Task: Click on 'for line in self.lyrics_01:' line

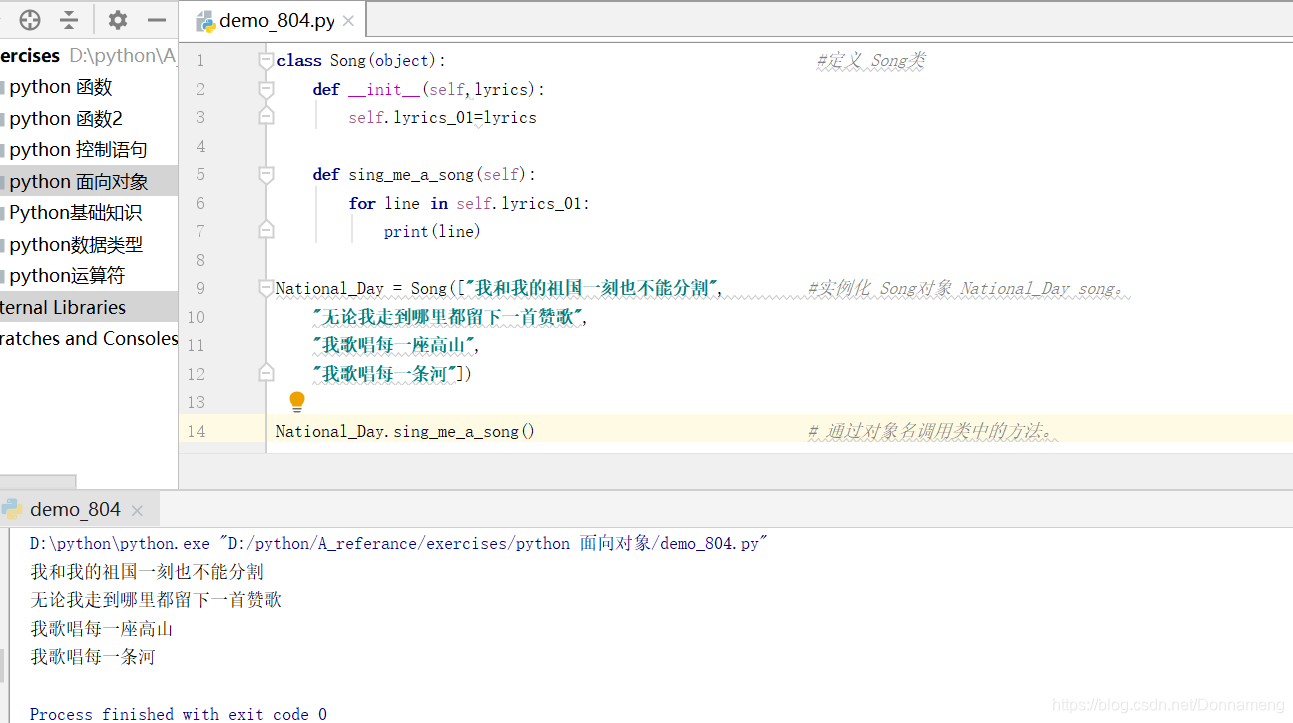Action: coord(469,203)
